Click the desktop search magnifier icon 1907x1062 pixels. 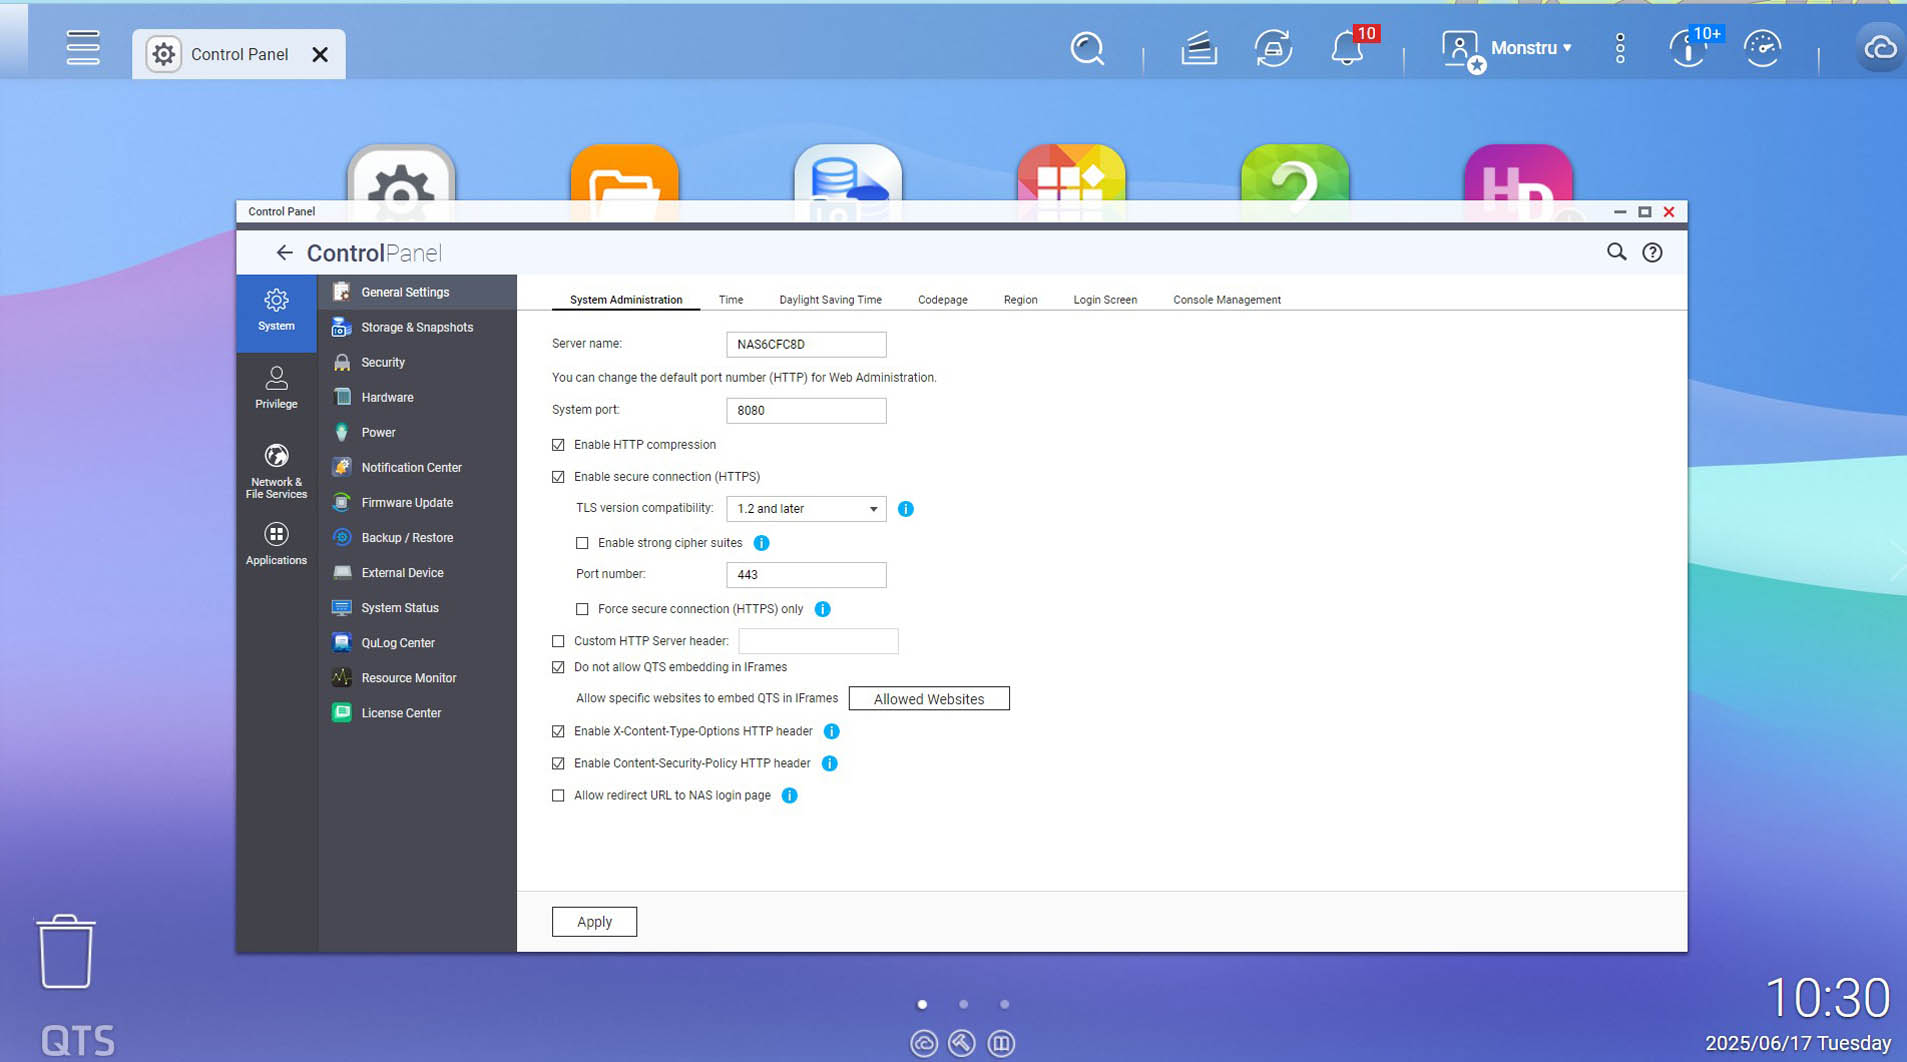1087,48
